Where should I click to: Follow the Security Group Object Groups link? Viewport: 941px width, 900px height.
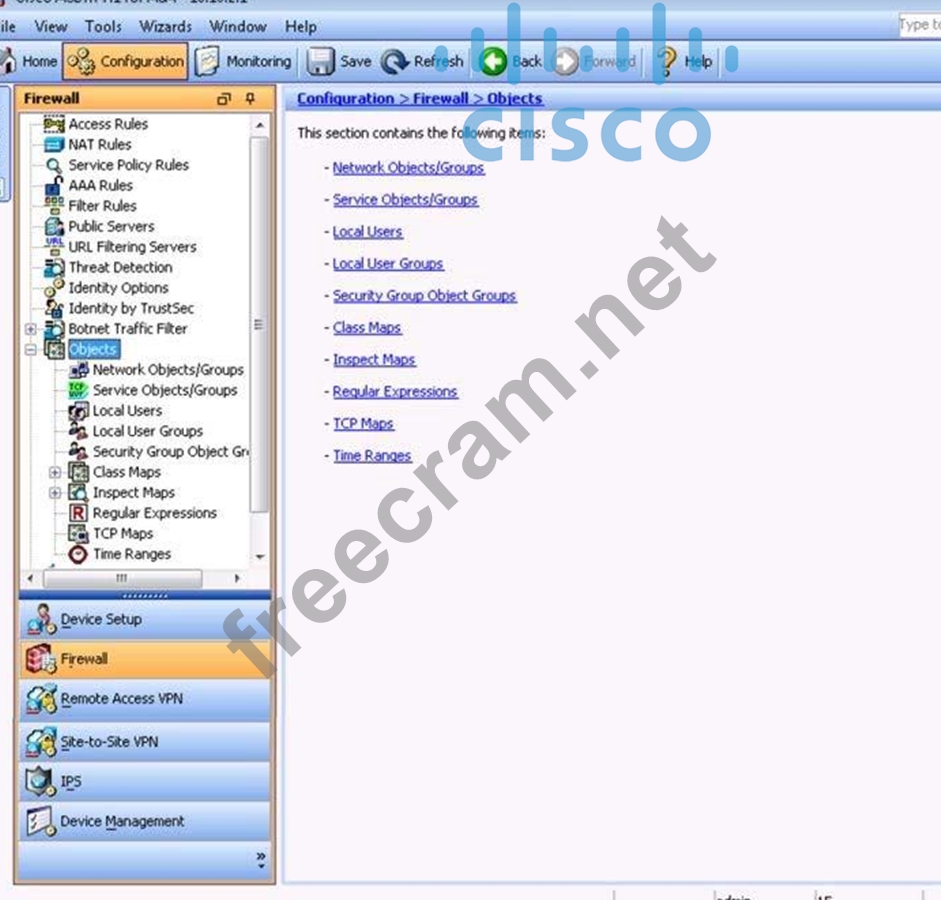(x=424, y=296)
